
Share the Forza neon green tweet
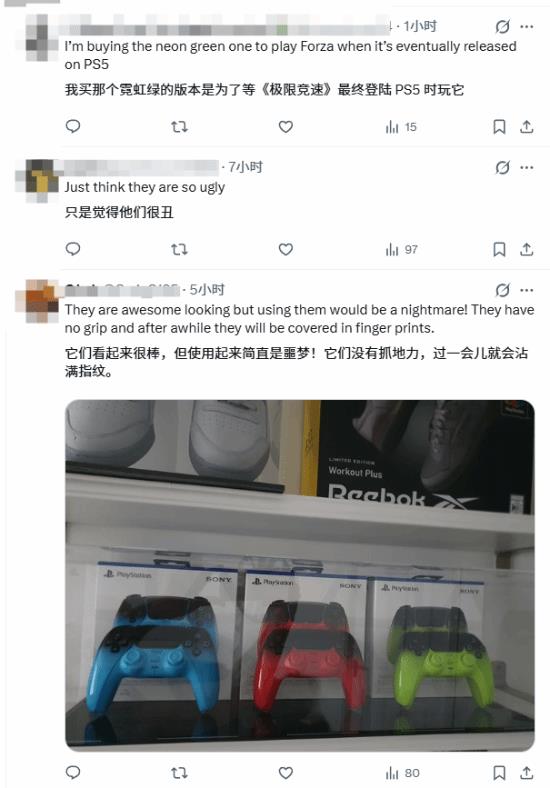pos(526,127)
